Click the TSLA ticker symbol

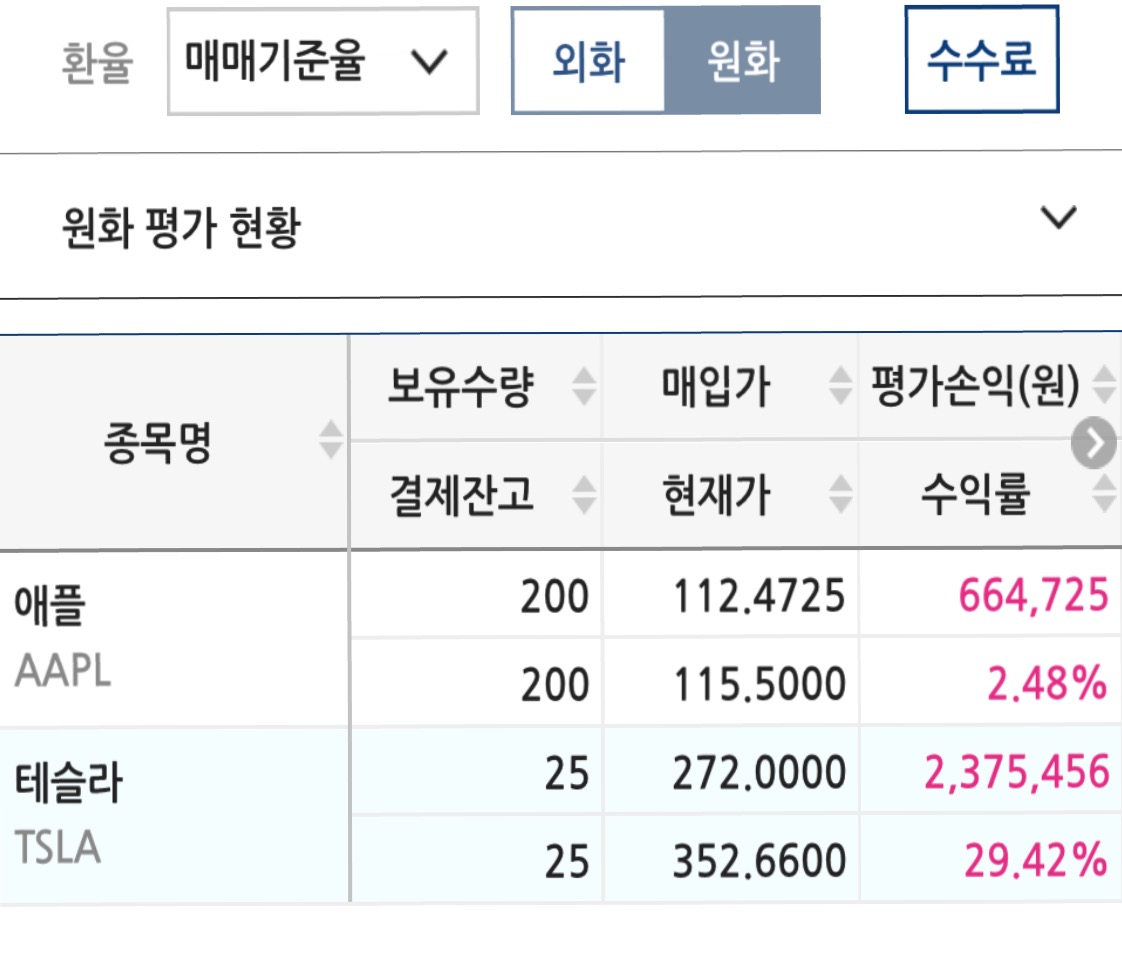pyautogui.click(x=58, y=848)
